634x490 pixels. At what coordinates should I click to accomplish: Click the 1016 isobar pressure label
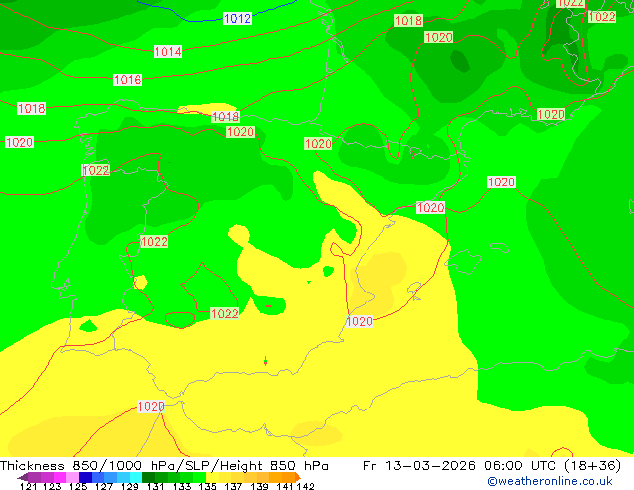[x=127, y=80]
